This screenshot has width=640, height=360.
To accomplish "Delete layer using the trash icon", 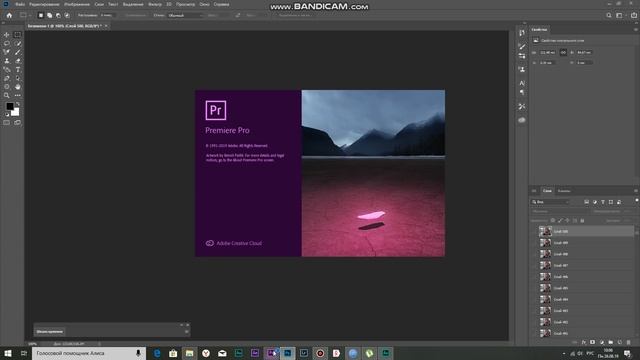I will [x=629, y=342].
